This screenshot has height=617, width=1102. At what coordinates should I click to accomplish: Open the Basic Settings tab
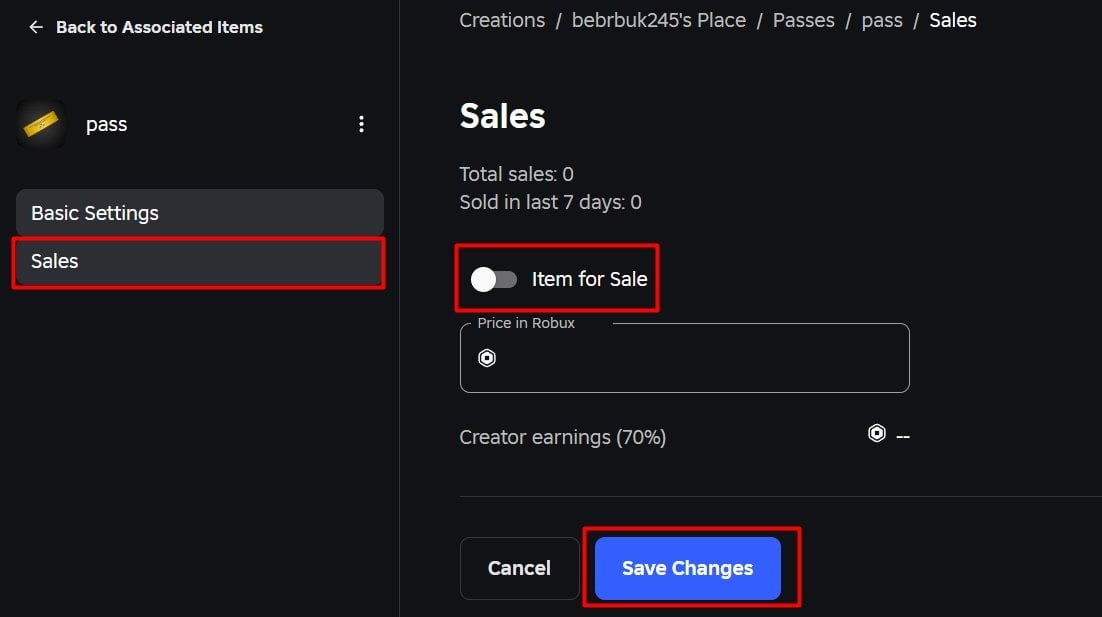click(200, 213)
